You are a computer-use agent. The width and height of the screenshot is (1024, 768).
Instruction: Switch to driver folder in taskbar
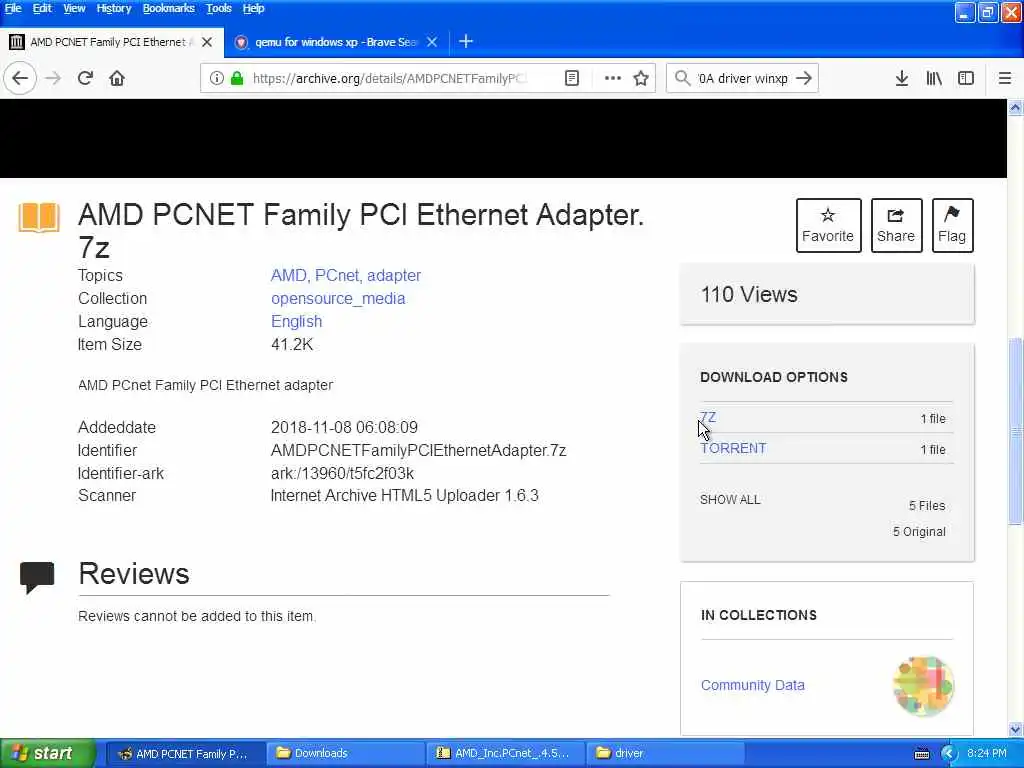point(666,754)
